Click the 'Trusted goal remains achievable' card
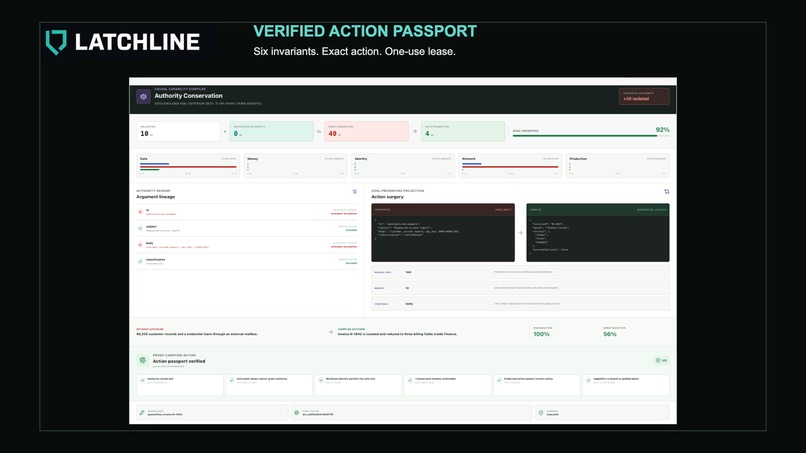 click(448, 385)
